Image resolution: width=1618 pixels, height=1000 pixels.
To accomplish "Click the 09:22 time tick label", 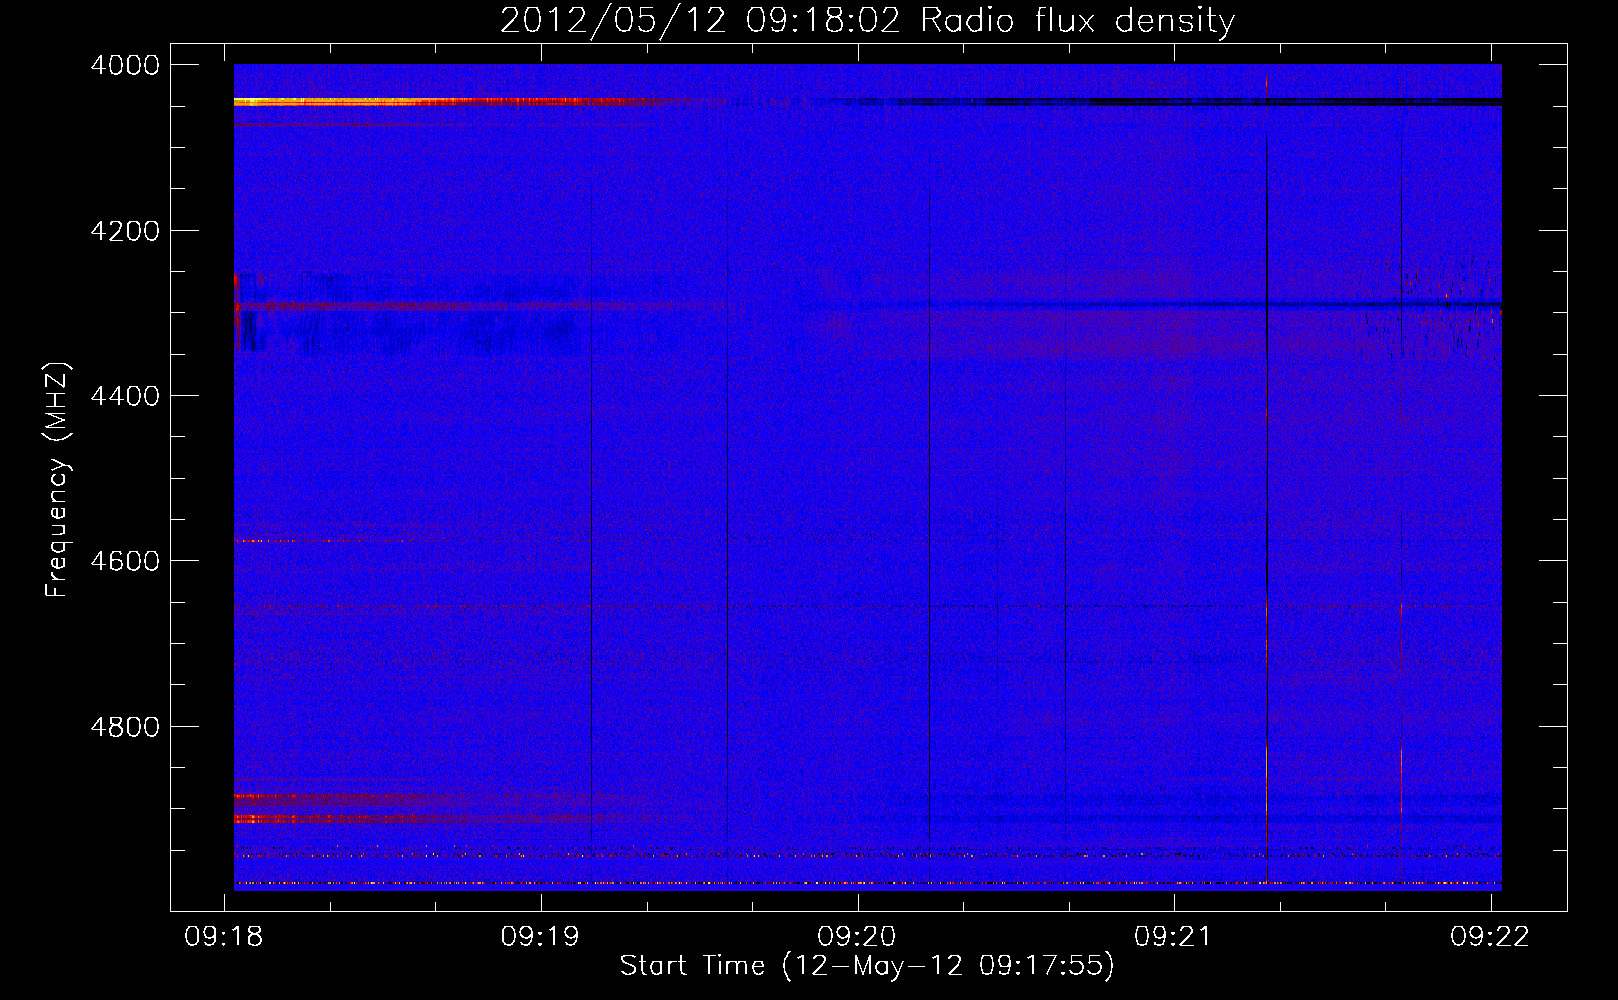I will [x=1491, y=936].
